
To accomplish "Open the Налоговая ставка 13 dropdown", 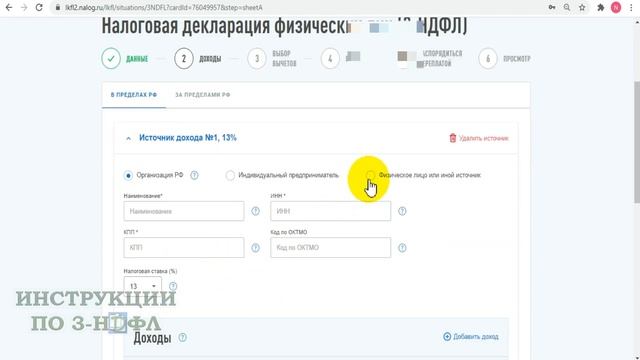I will (x=142, y=286).
